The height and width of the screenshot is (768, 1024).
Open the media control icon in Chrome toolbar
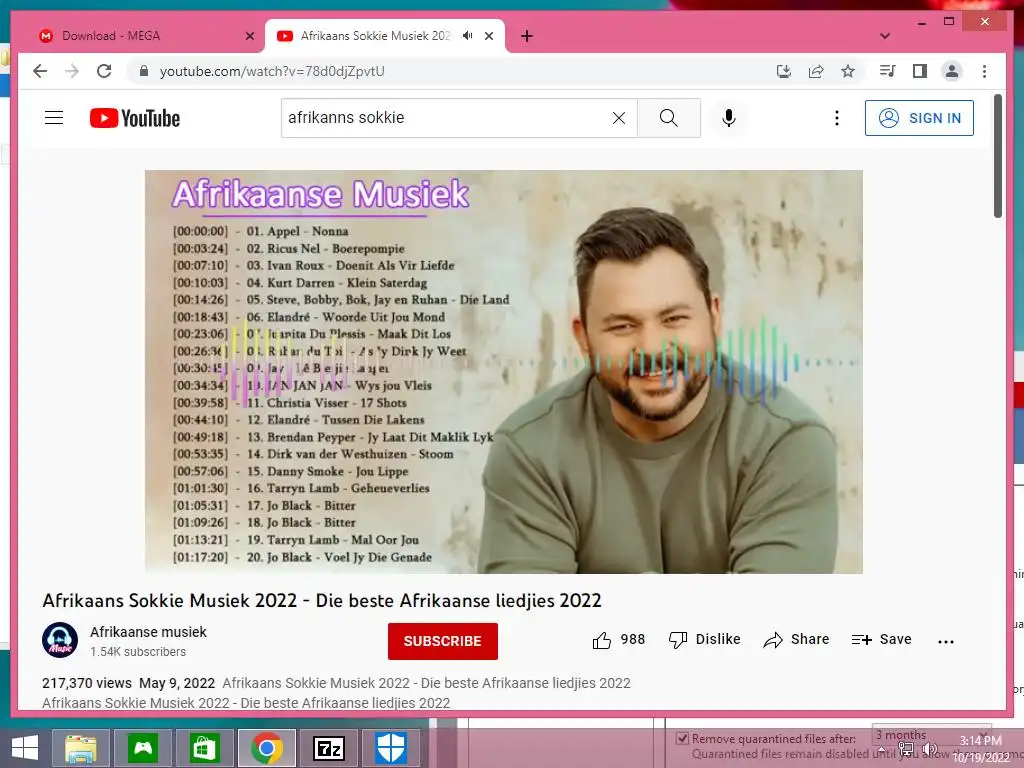coord(888,71)
